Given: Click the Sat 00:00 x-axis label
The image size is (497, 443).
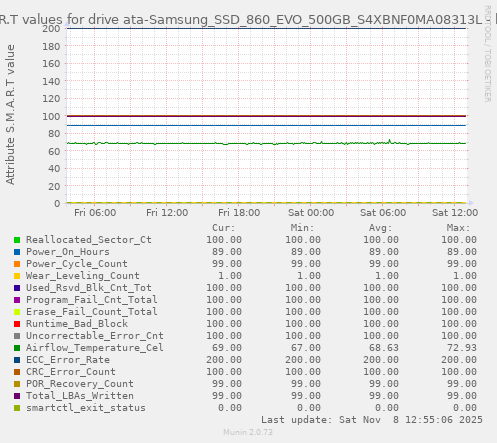Looking at the screenshot, I should 311,213.
